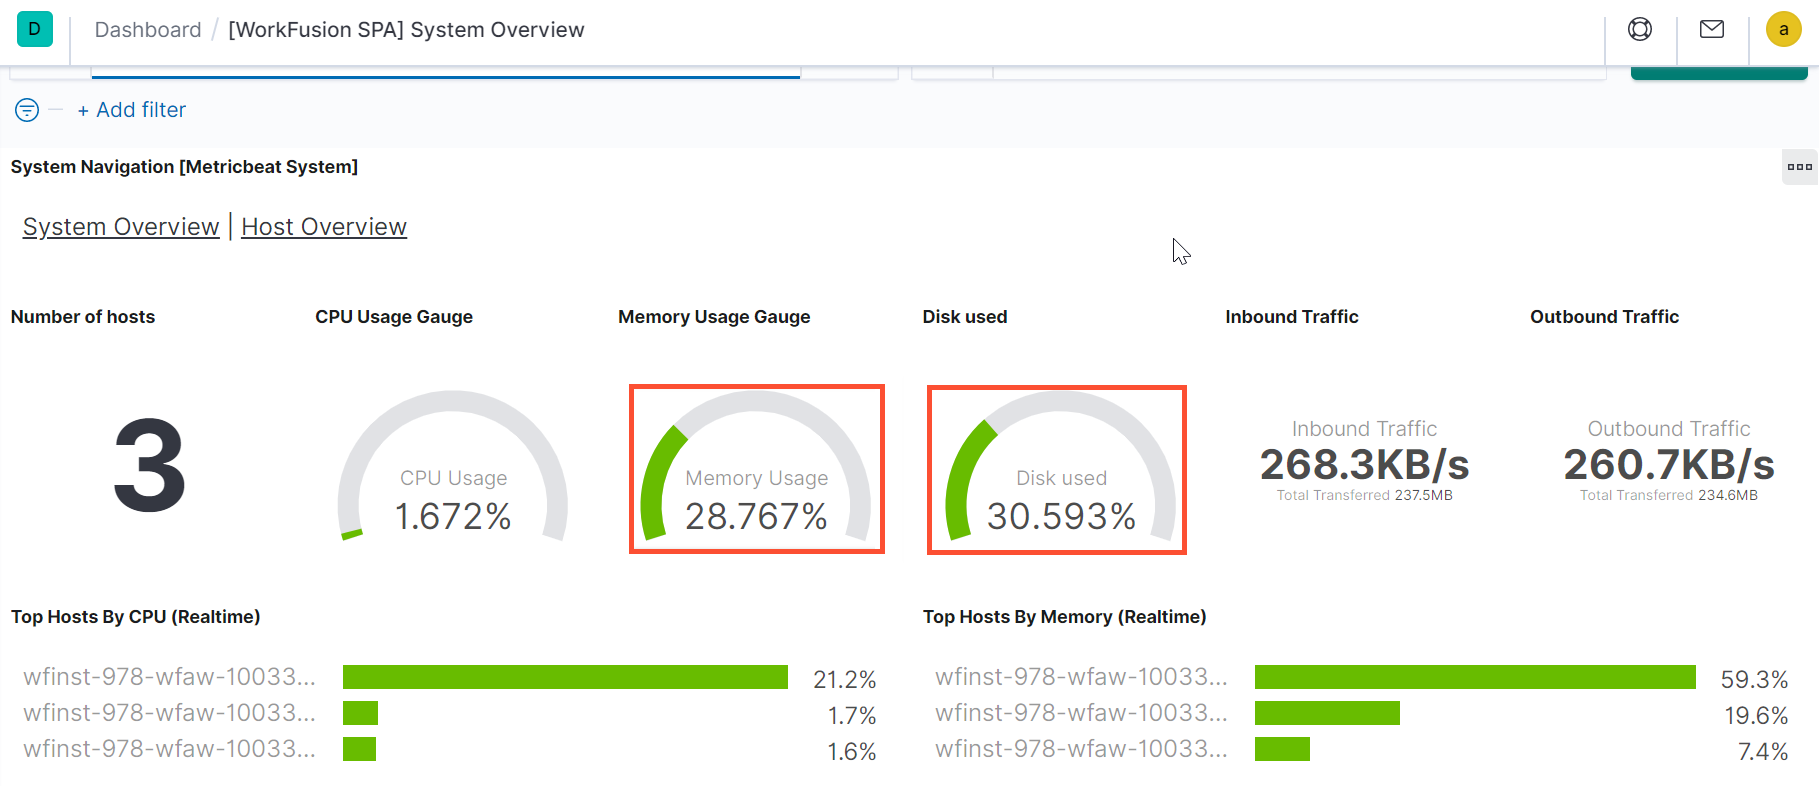Open the Host Overview link

point(324,227)
